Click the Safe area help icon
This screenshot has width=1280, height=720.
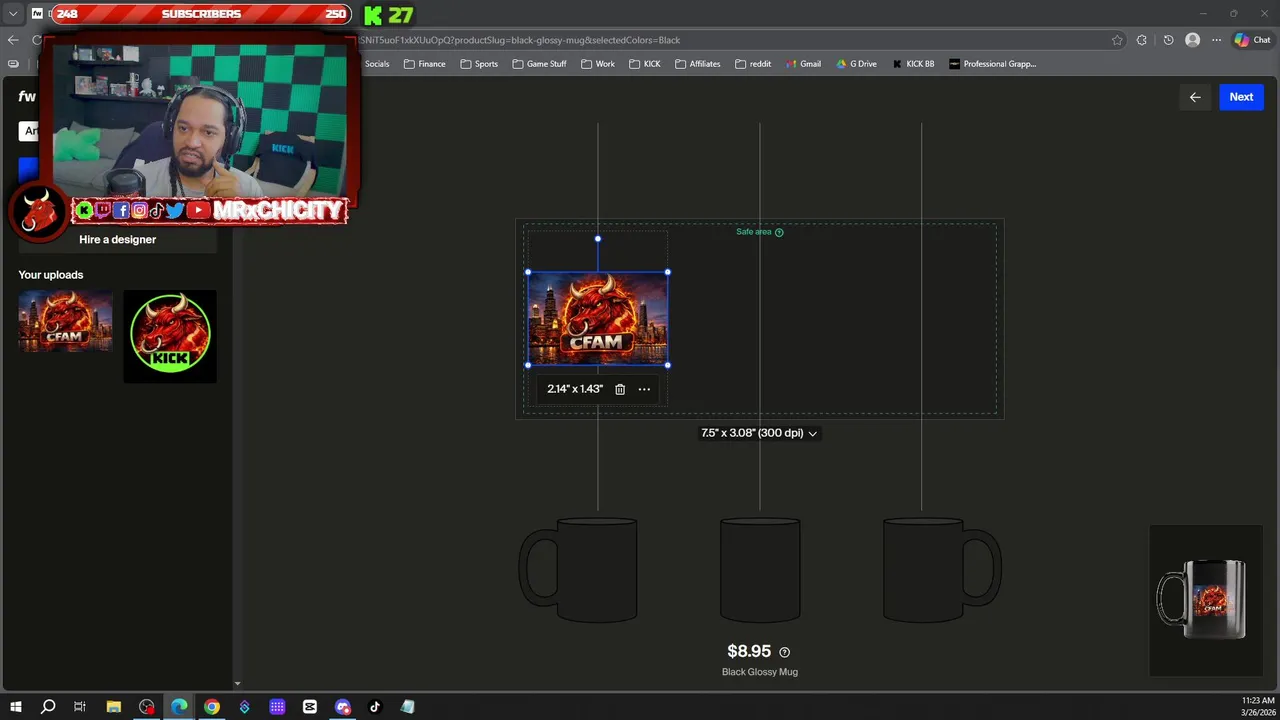point(779,232)
